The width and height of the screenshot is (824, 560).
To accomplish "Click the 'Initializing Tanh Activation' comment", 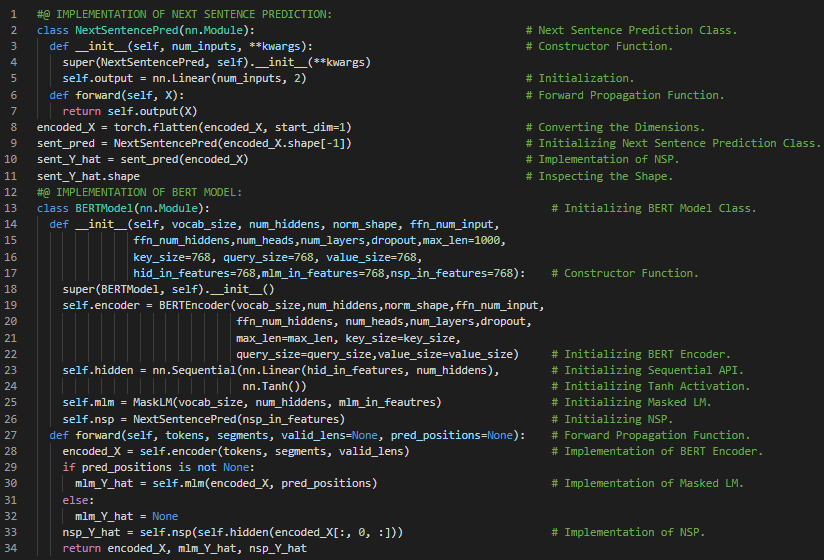I will click(x=654, y=386).
